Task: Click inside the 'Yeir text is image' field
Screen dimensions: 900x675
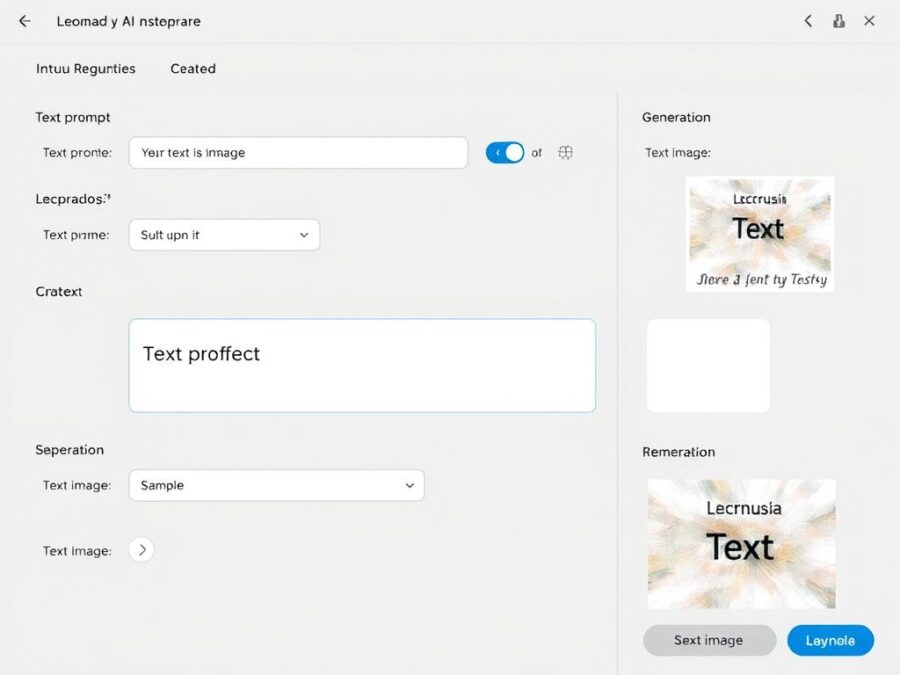Action: point(297,152)
